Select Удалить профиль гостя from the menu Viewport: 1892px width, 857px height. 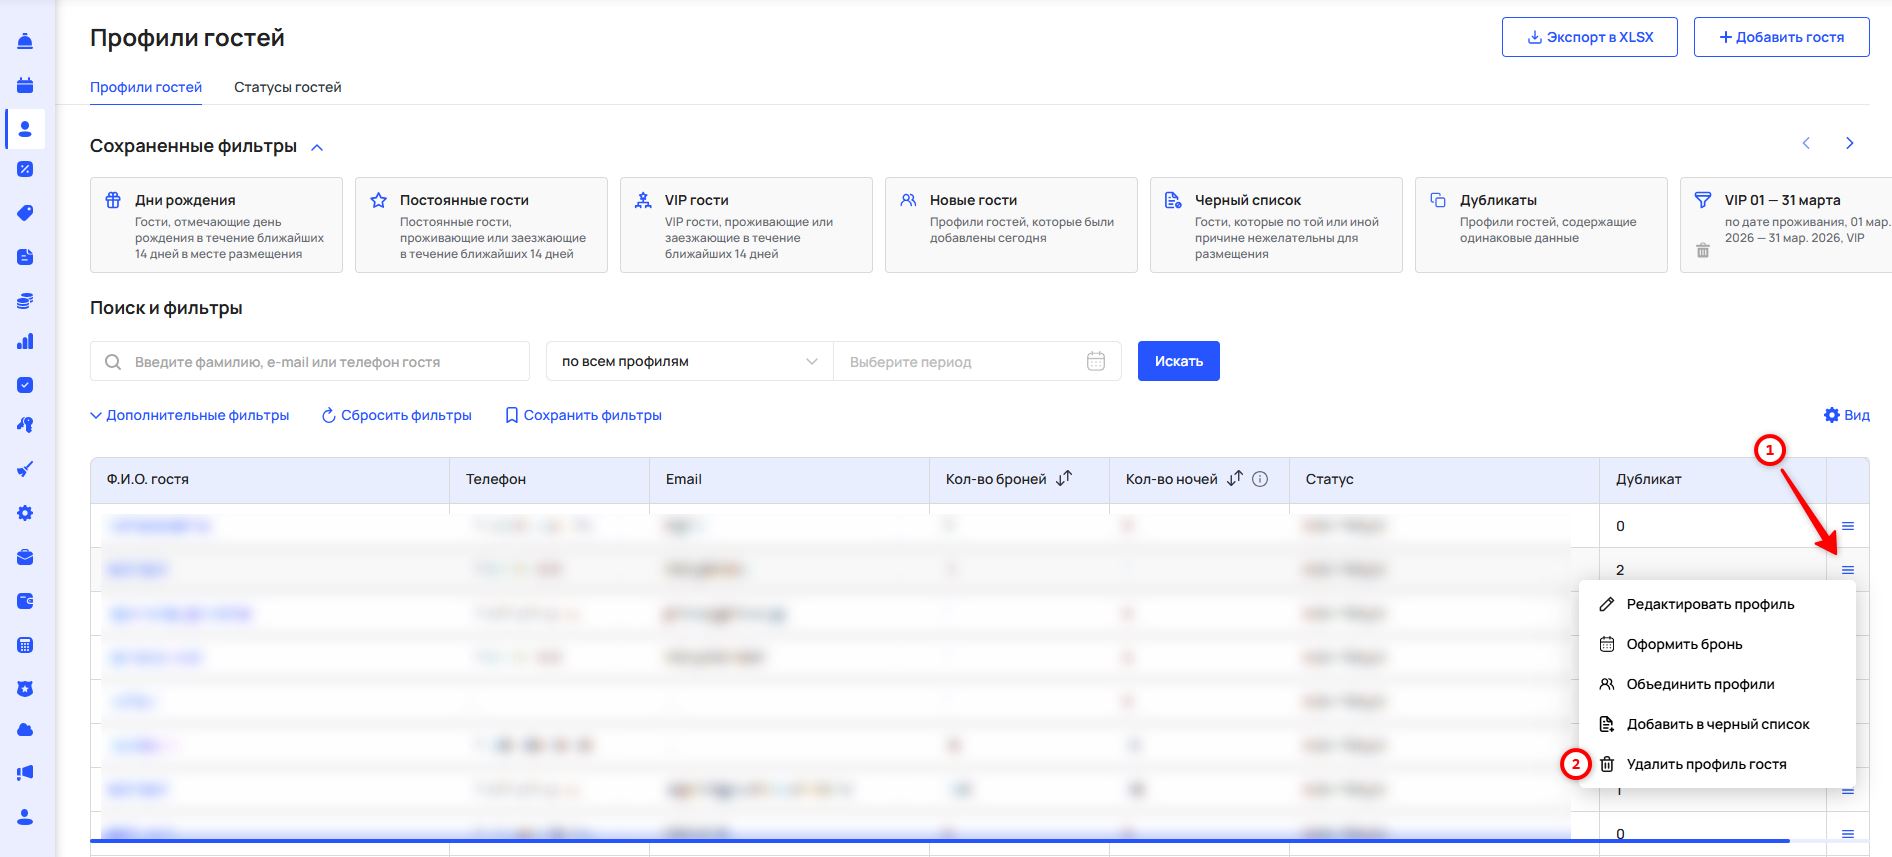click(1705, 764)
